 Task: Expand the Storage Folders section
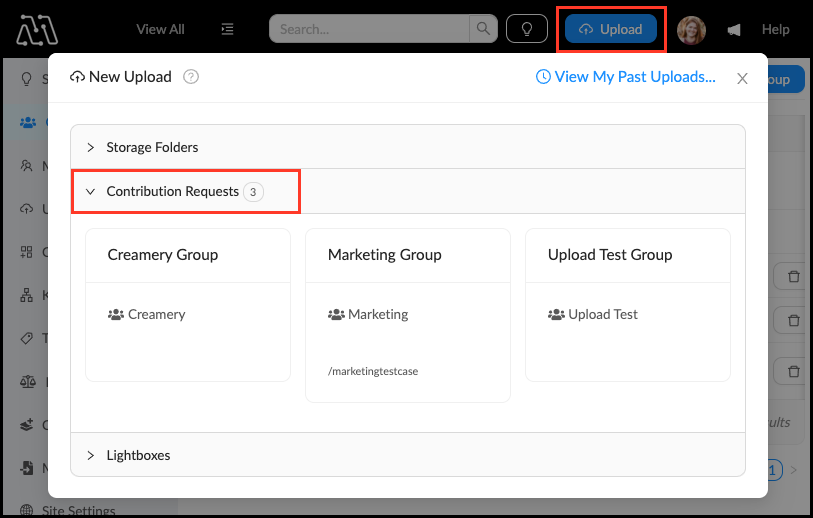click(152, 147)
